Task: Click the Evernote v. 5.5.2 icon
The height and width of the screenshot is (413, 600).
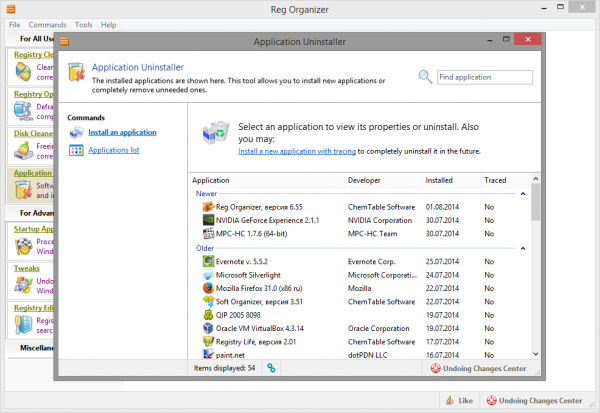Action: [208, 261]
